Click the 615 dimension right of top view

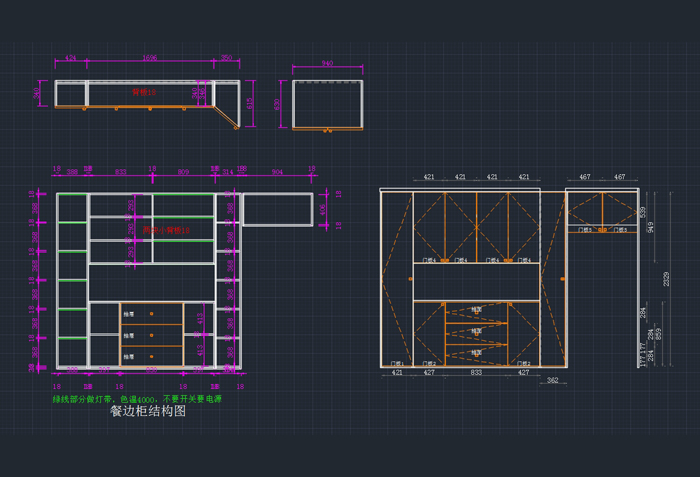(251, 104)
